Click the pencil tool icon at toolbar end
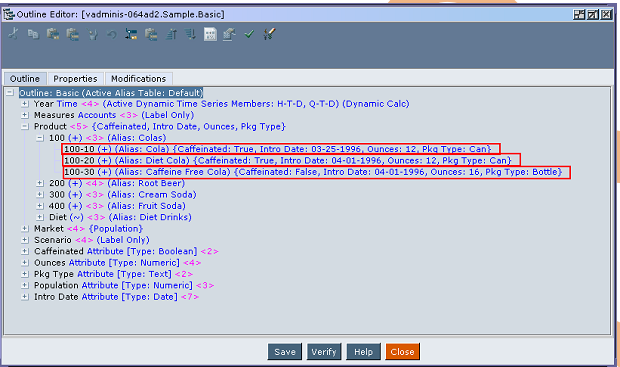This screenshot has height=367, width=620. click(x=269, y=34)
